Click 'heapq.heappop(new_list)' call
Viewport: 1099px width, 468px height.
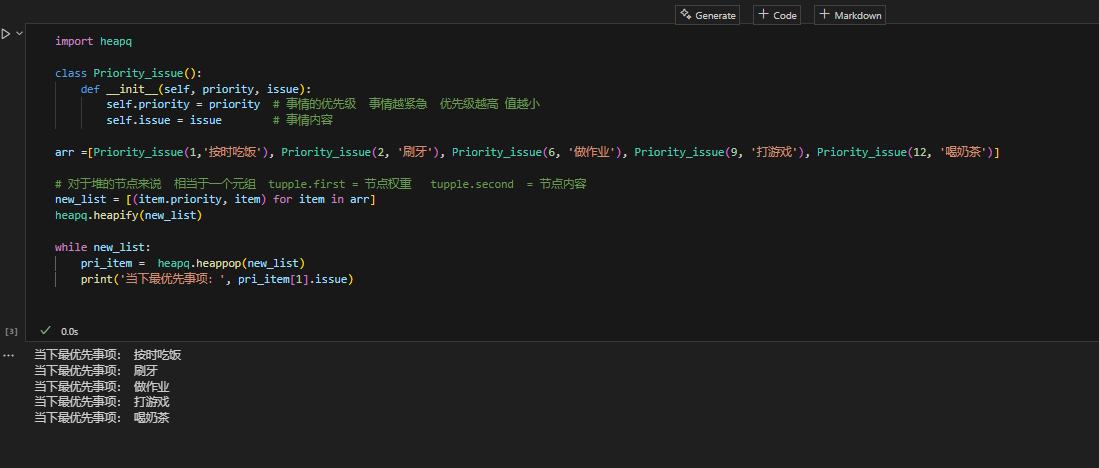tap(231, 263)
